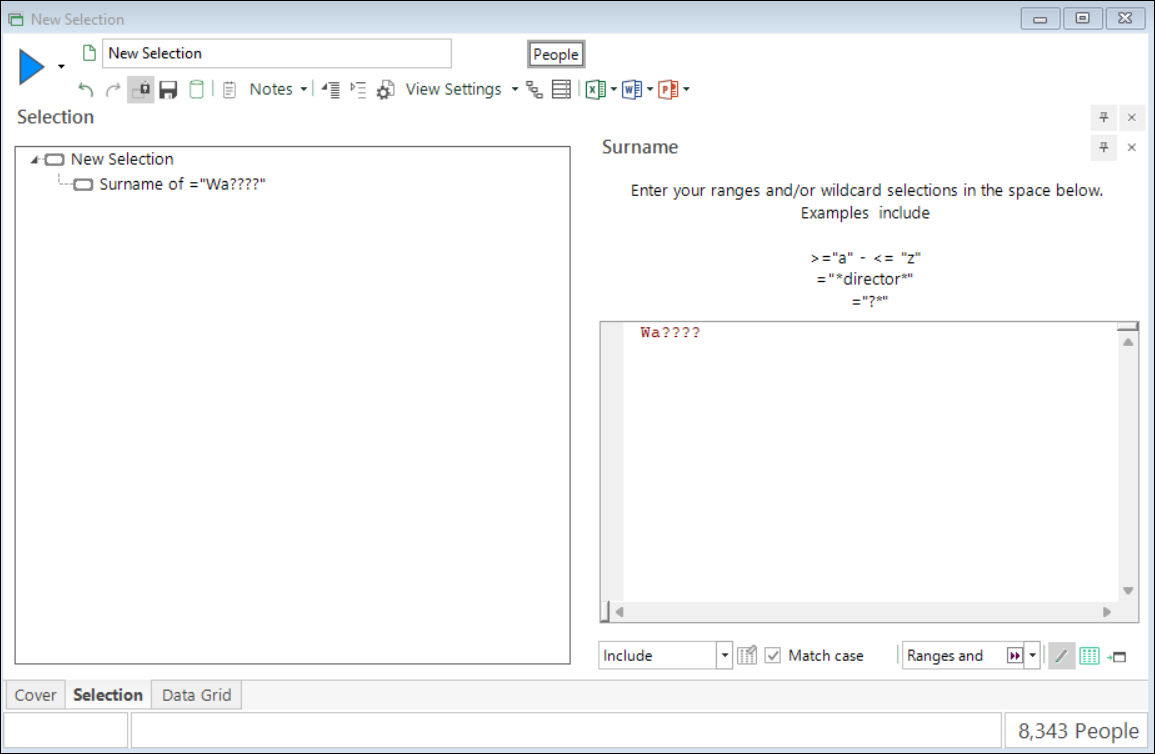Click the list rows view icon
1155x754 pixels.
(x=561, y=90)
